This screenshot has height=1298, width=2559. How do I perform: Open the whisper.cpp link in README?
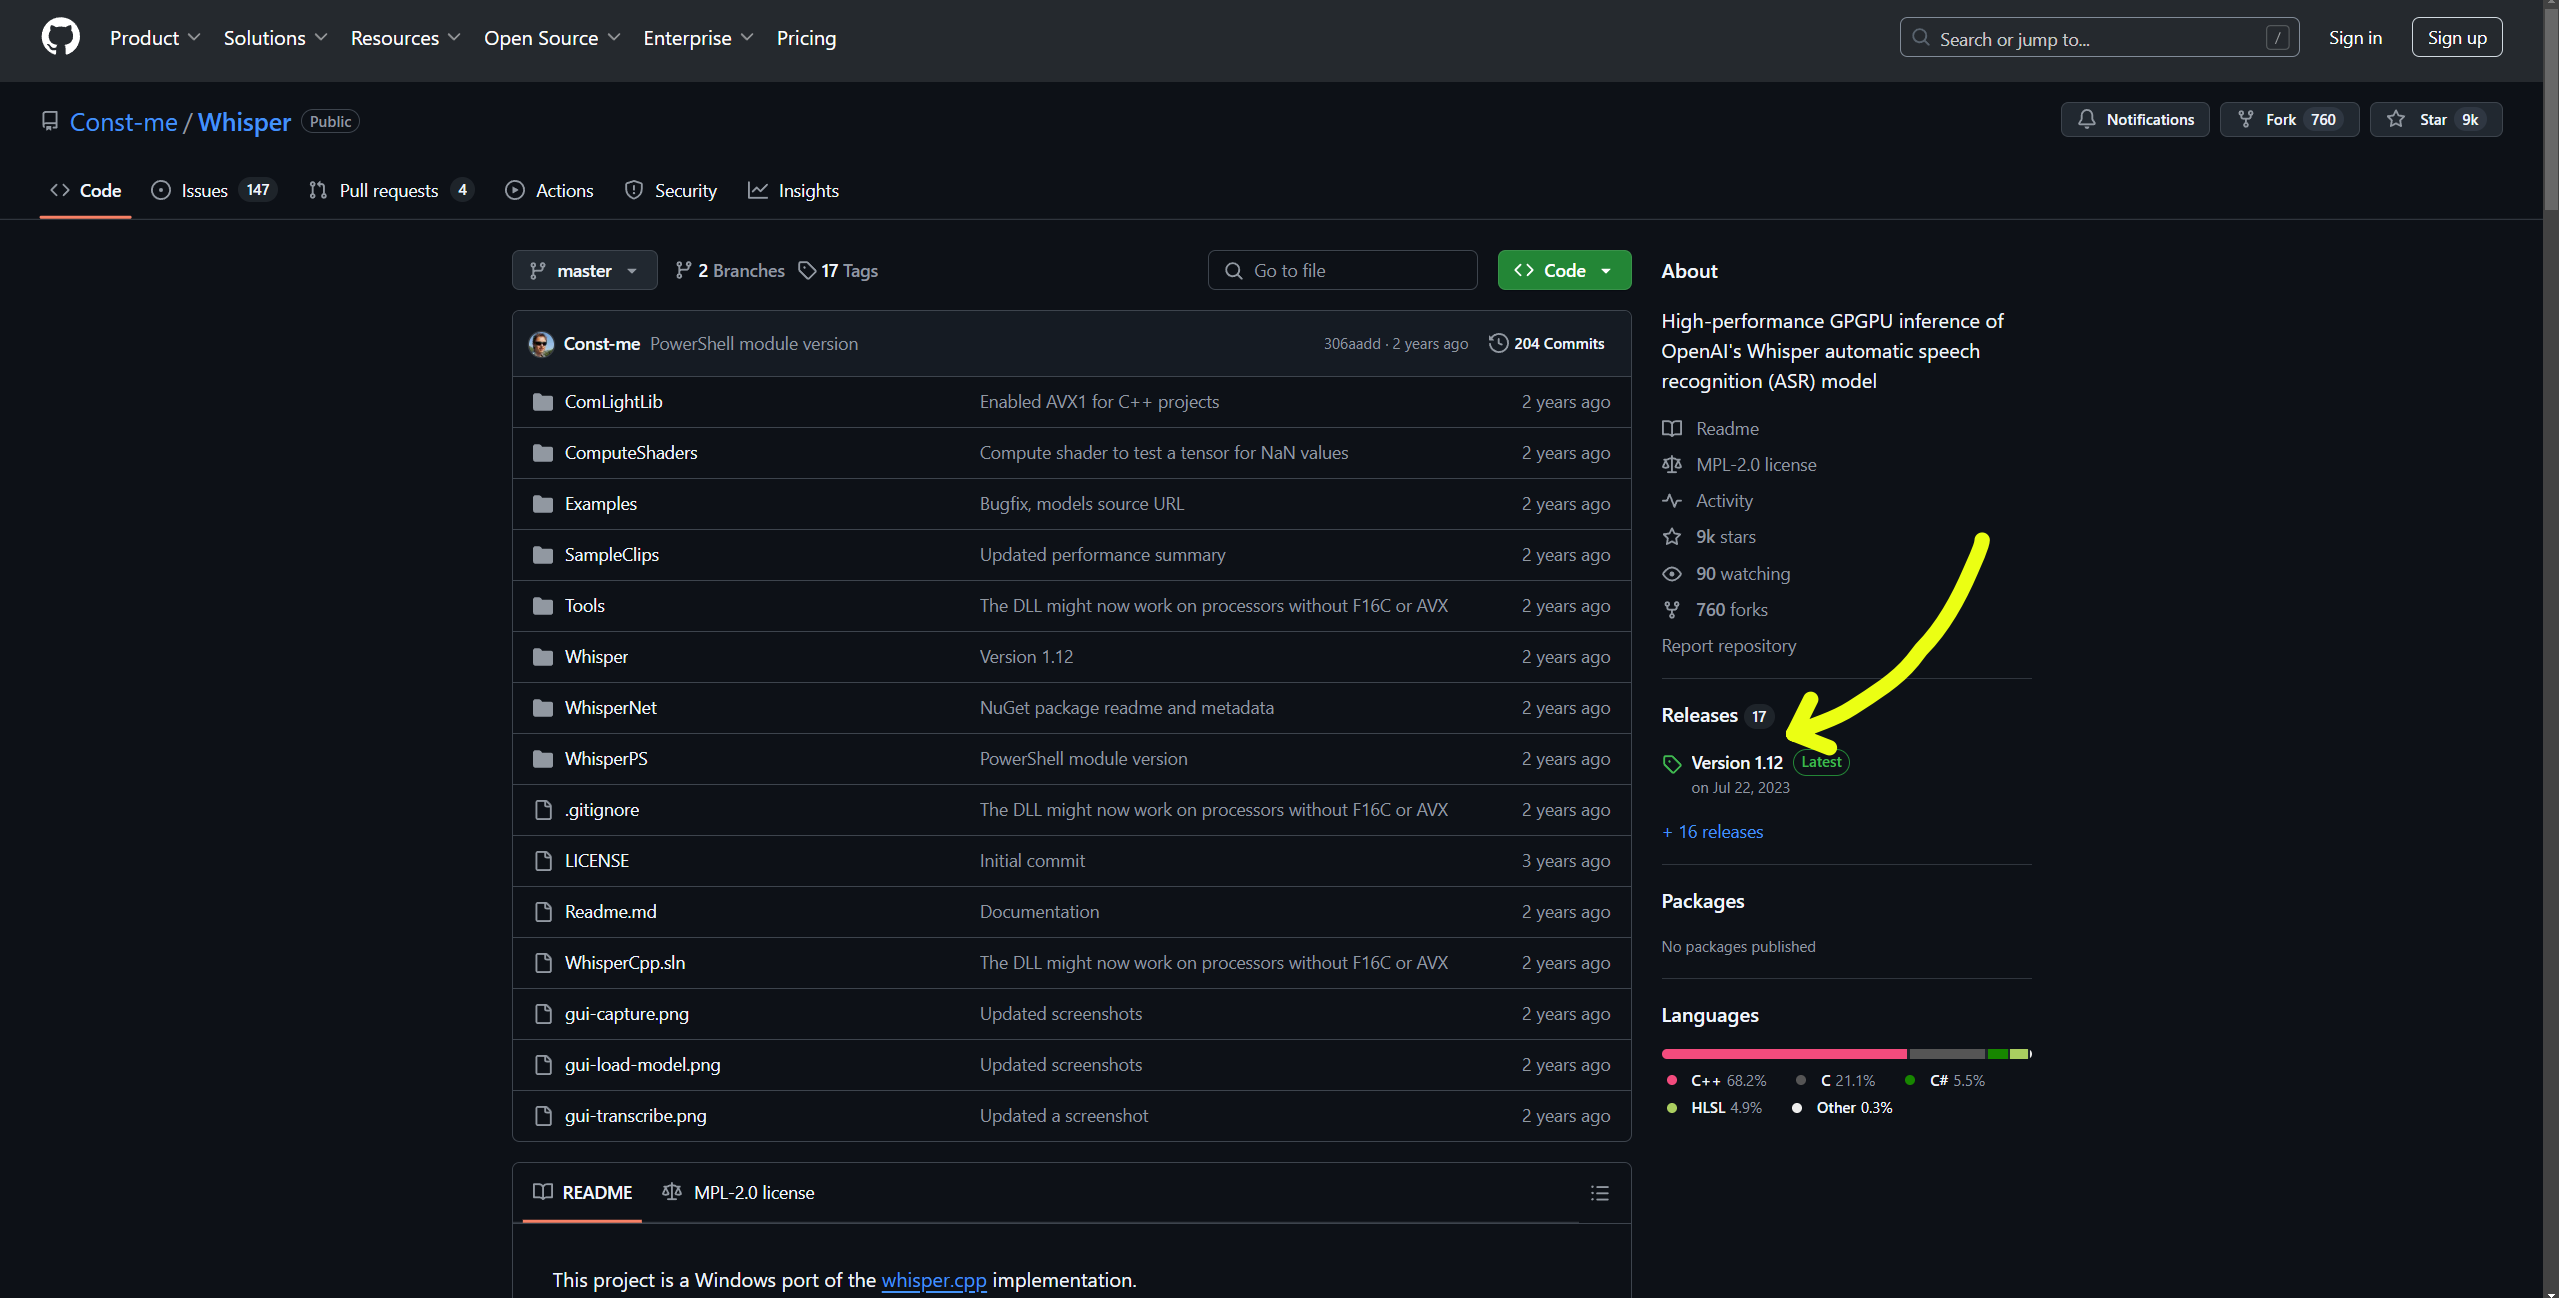click(x=933, y=1280)
